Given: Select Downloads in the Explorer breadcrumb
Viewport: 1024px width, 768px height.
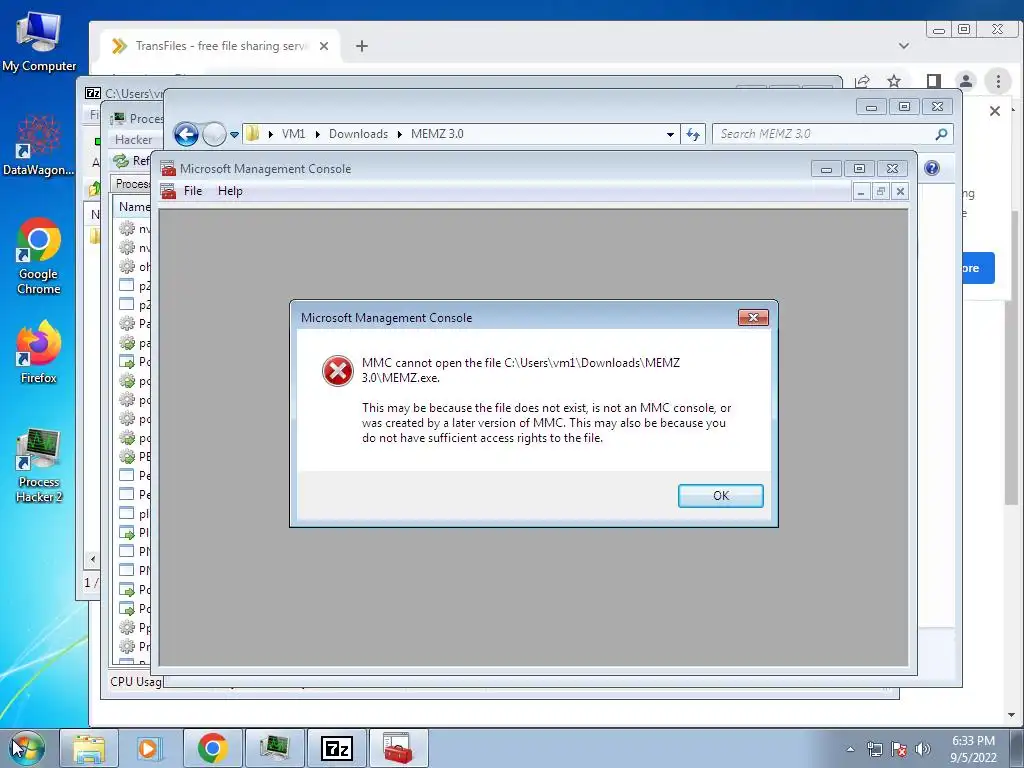Looking at the screenshot, I should (358, 134).
